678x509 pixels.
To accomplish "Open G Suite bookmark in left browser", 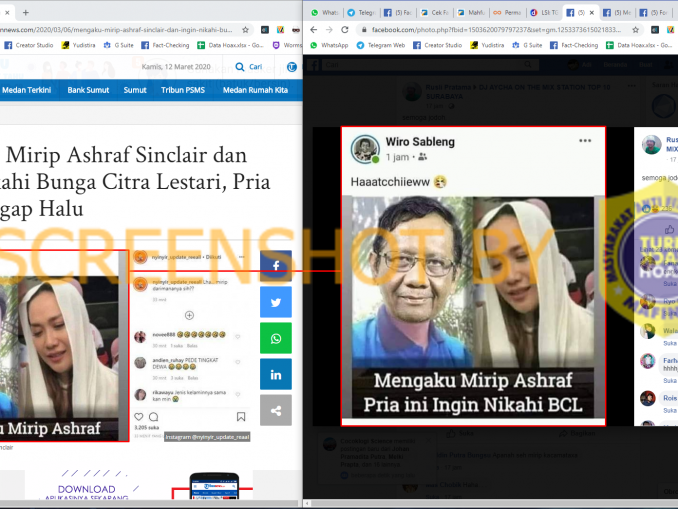I will 118,45.
